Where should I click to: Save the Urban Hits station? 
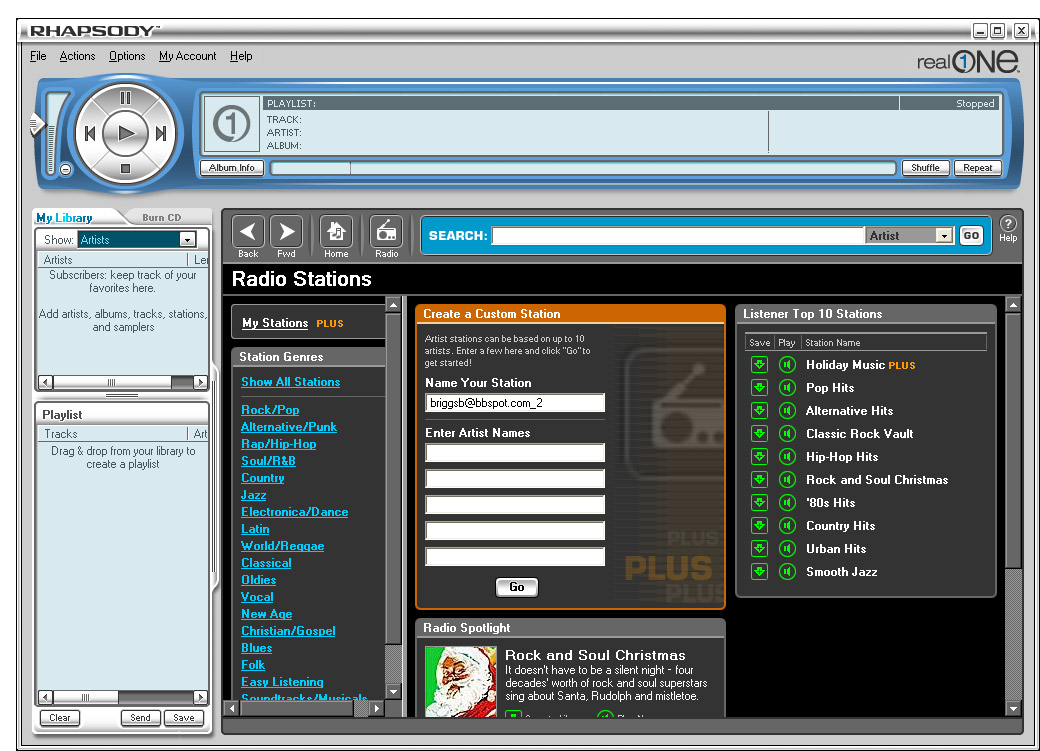tap(759, 549)
